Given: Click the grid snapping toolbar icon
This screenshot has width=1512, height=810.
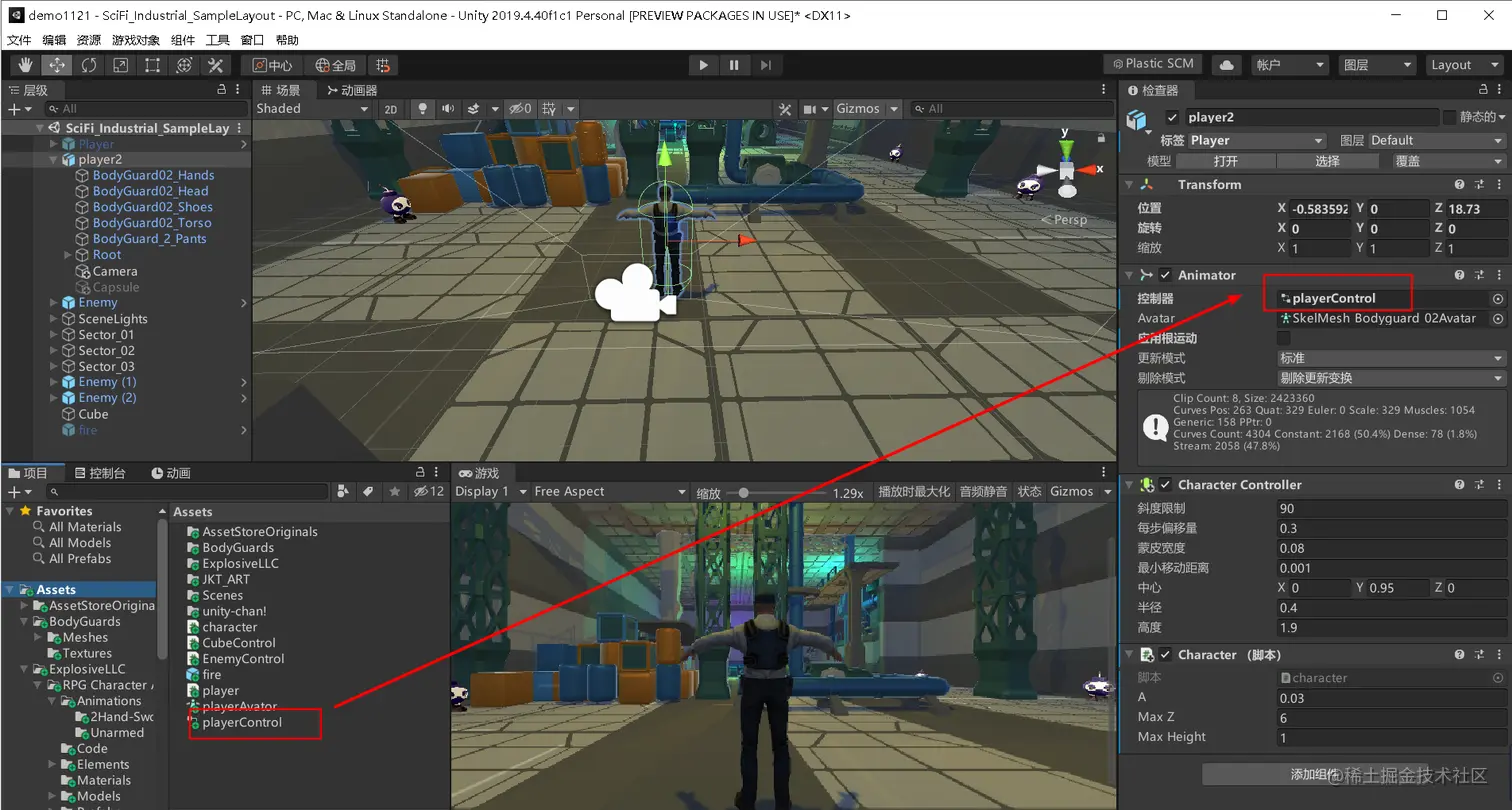Looking at the screenshot, I should 383,65.
